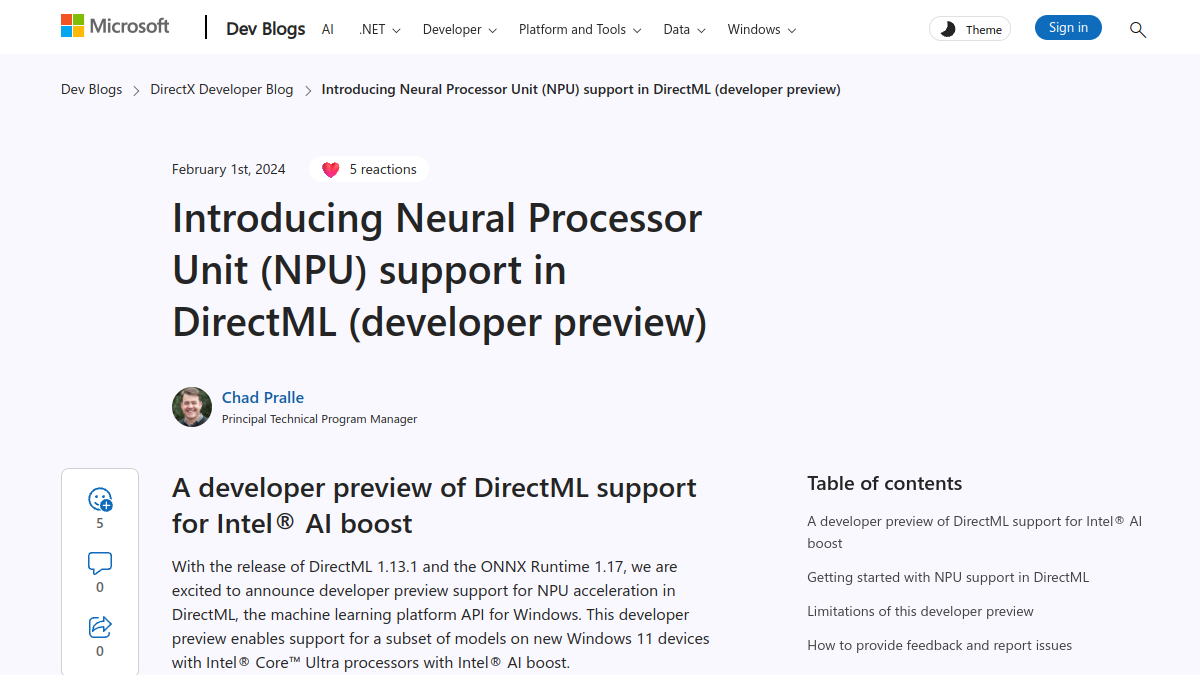Click the heart reactions icon
1200x675 pixels.
[331, 170]
